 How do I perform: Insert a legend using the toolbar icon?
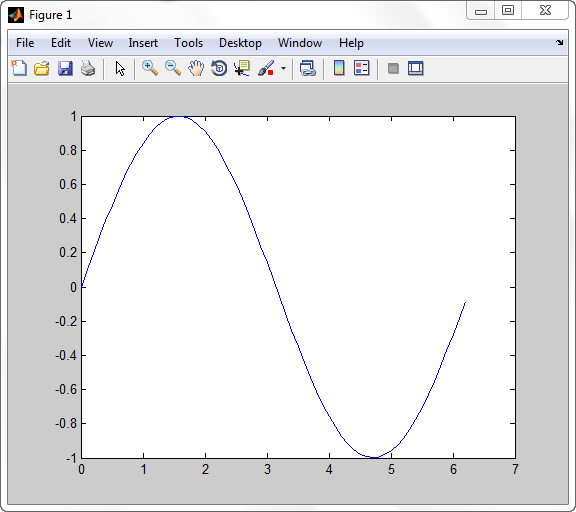(x=361, y=68)
